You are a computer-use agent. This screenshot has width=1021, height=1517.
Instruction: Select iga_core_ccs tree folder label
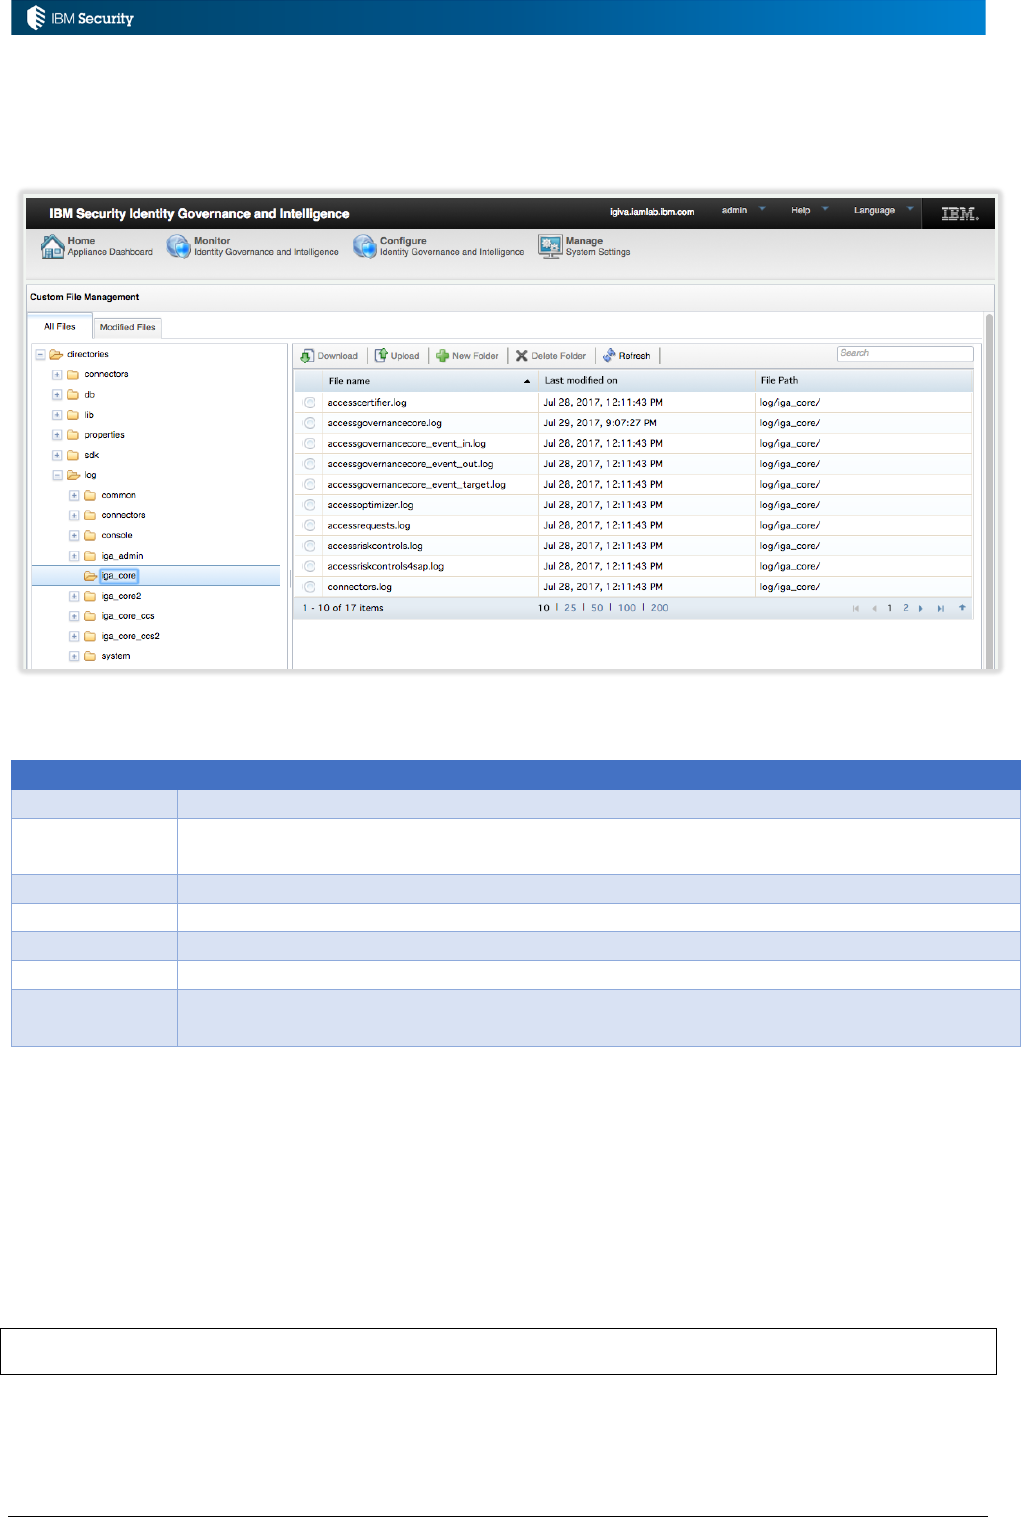(128, 616)
